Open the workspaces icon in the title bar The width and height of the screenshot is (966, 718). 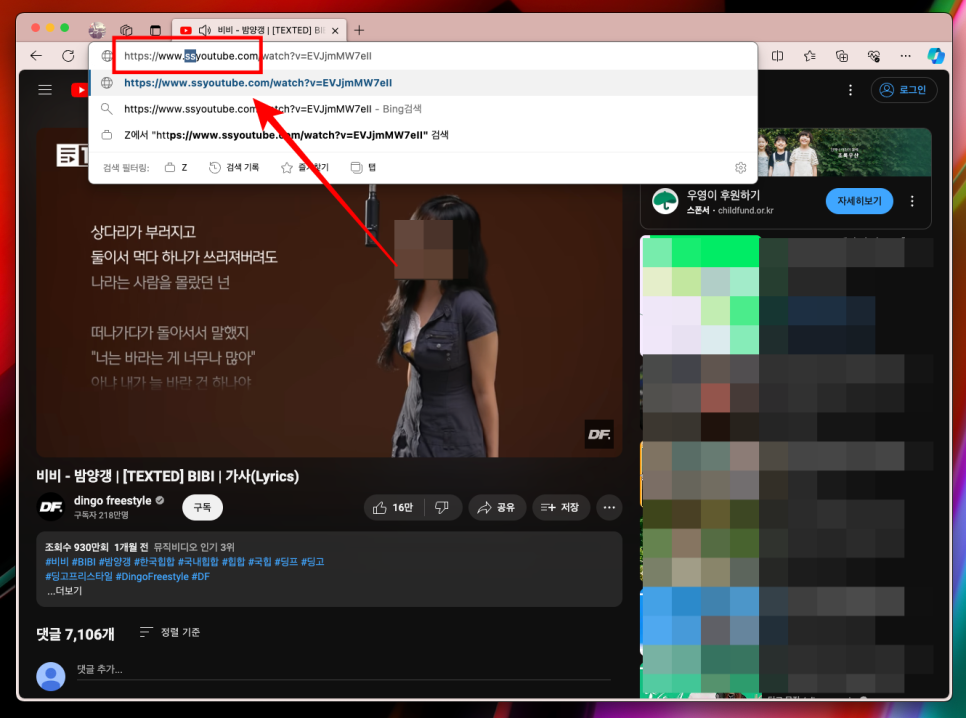click(126, 30)
